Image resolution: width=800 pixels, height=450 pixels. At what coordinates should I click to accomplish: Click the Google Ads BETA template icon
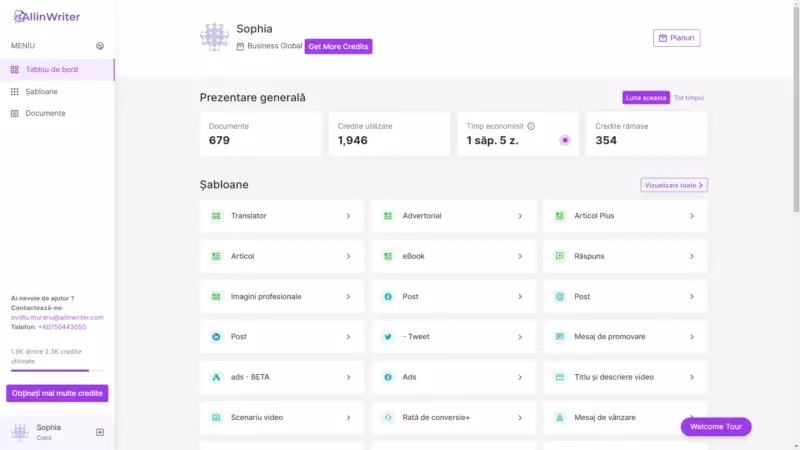coord(216,377)
